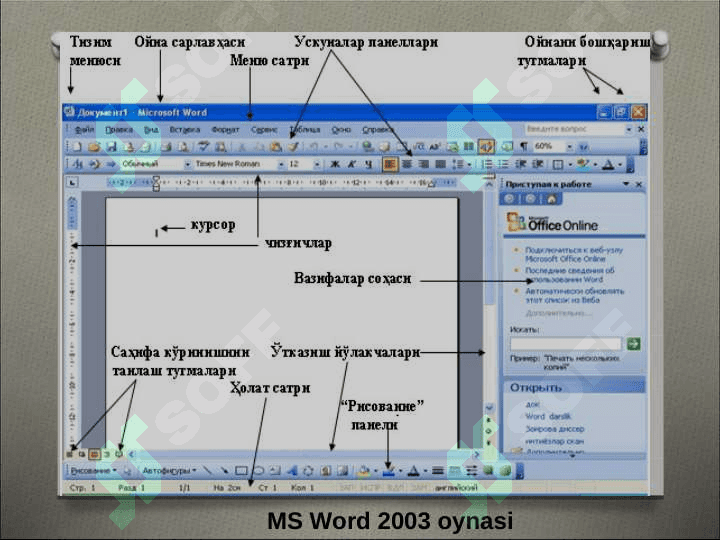This screenshot has height=540, width=720.
Task: Toggle Bold (Ж) formatting
Action: click(335, 164)
